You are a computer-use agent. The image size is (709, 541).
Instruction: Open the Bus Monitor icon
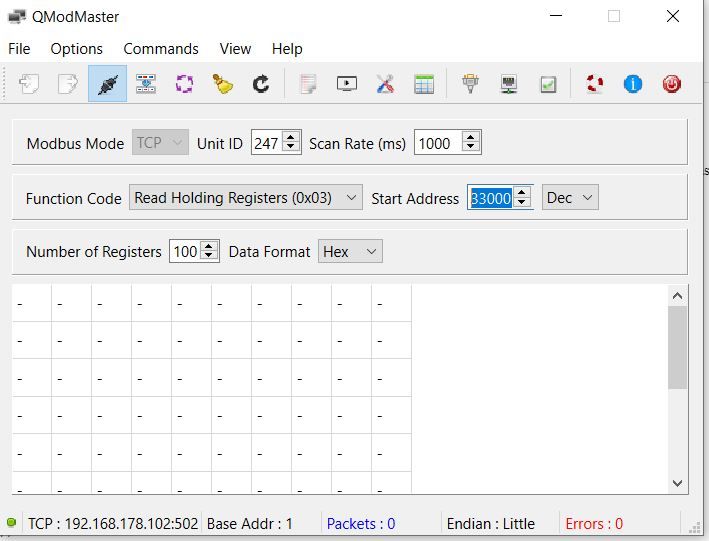[x=347, y=84]
